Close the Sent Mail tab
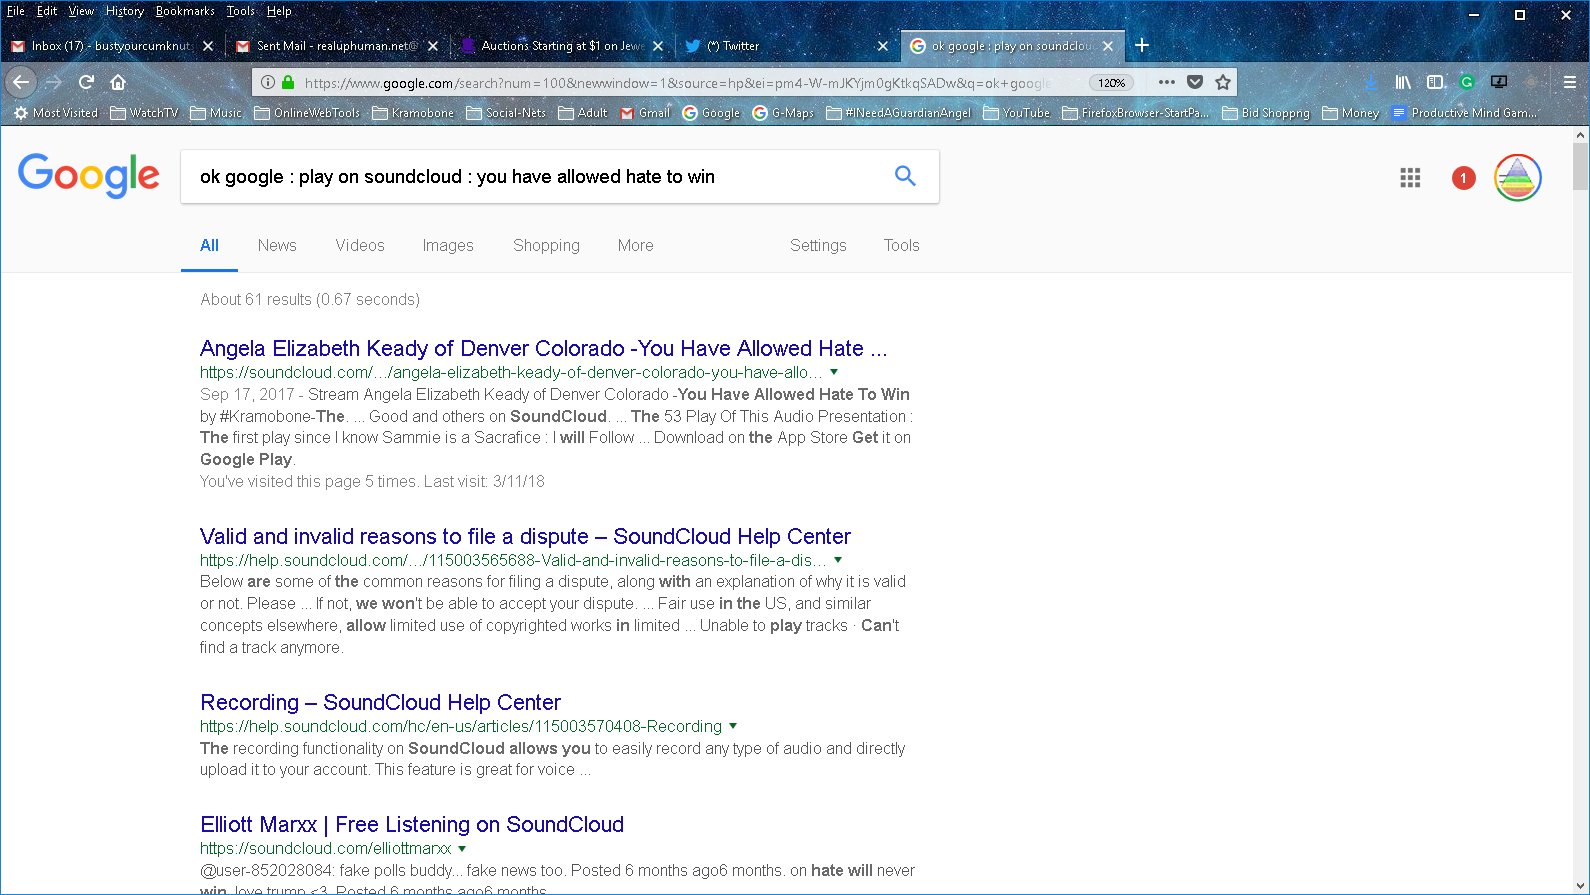The image size is (1590, 895). [433, 46]
